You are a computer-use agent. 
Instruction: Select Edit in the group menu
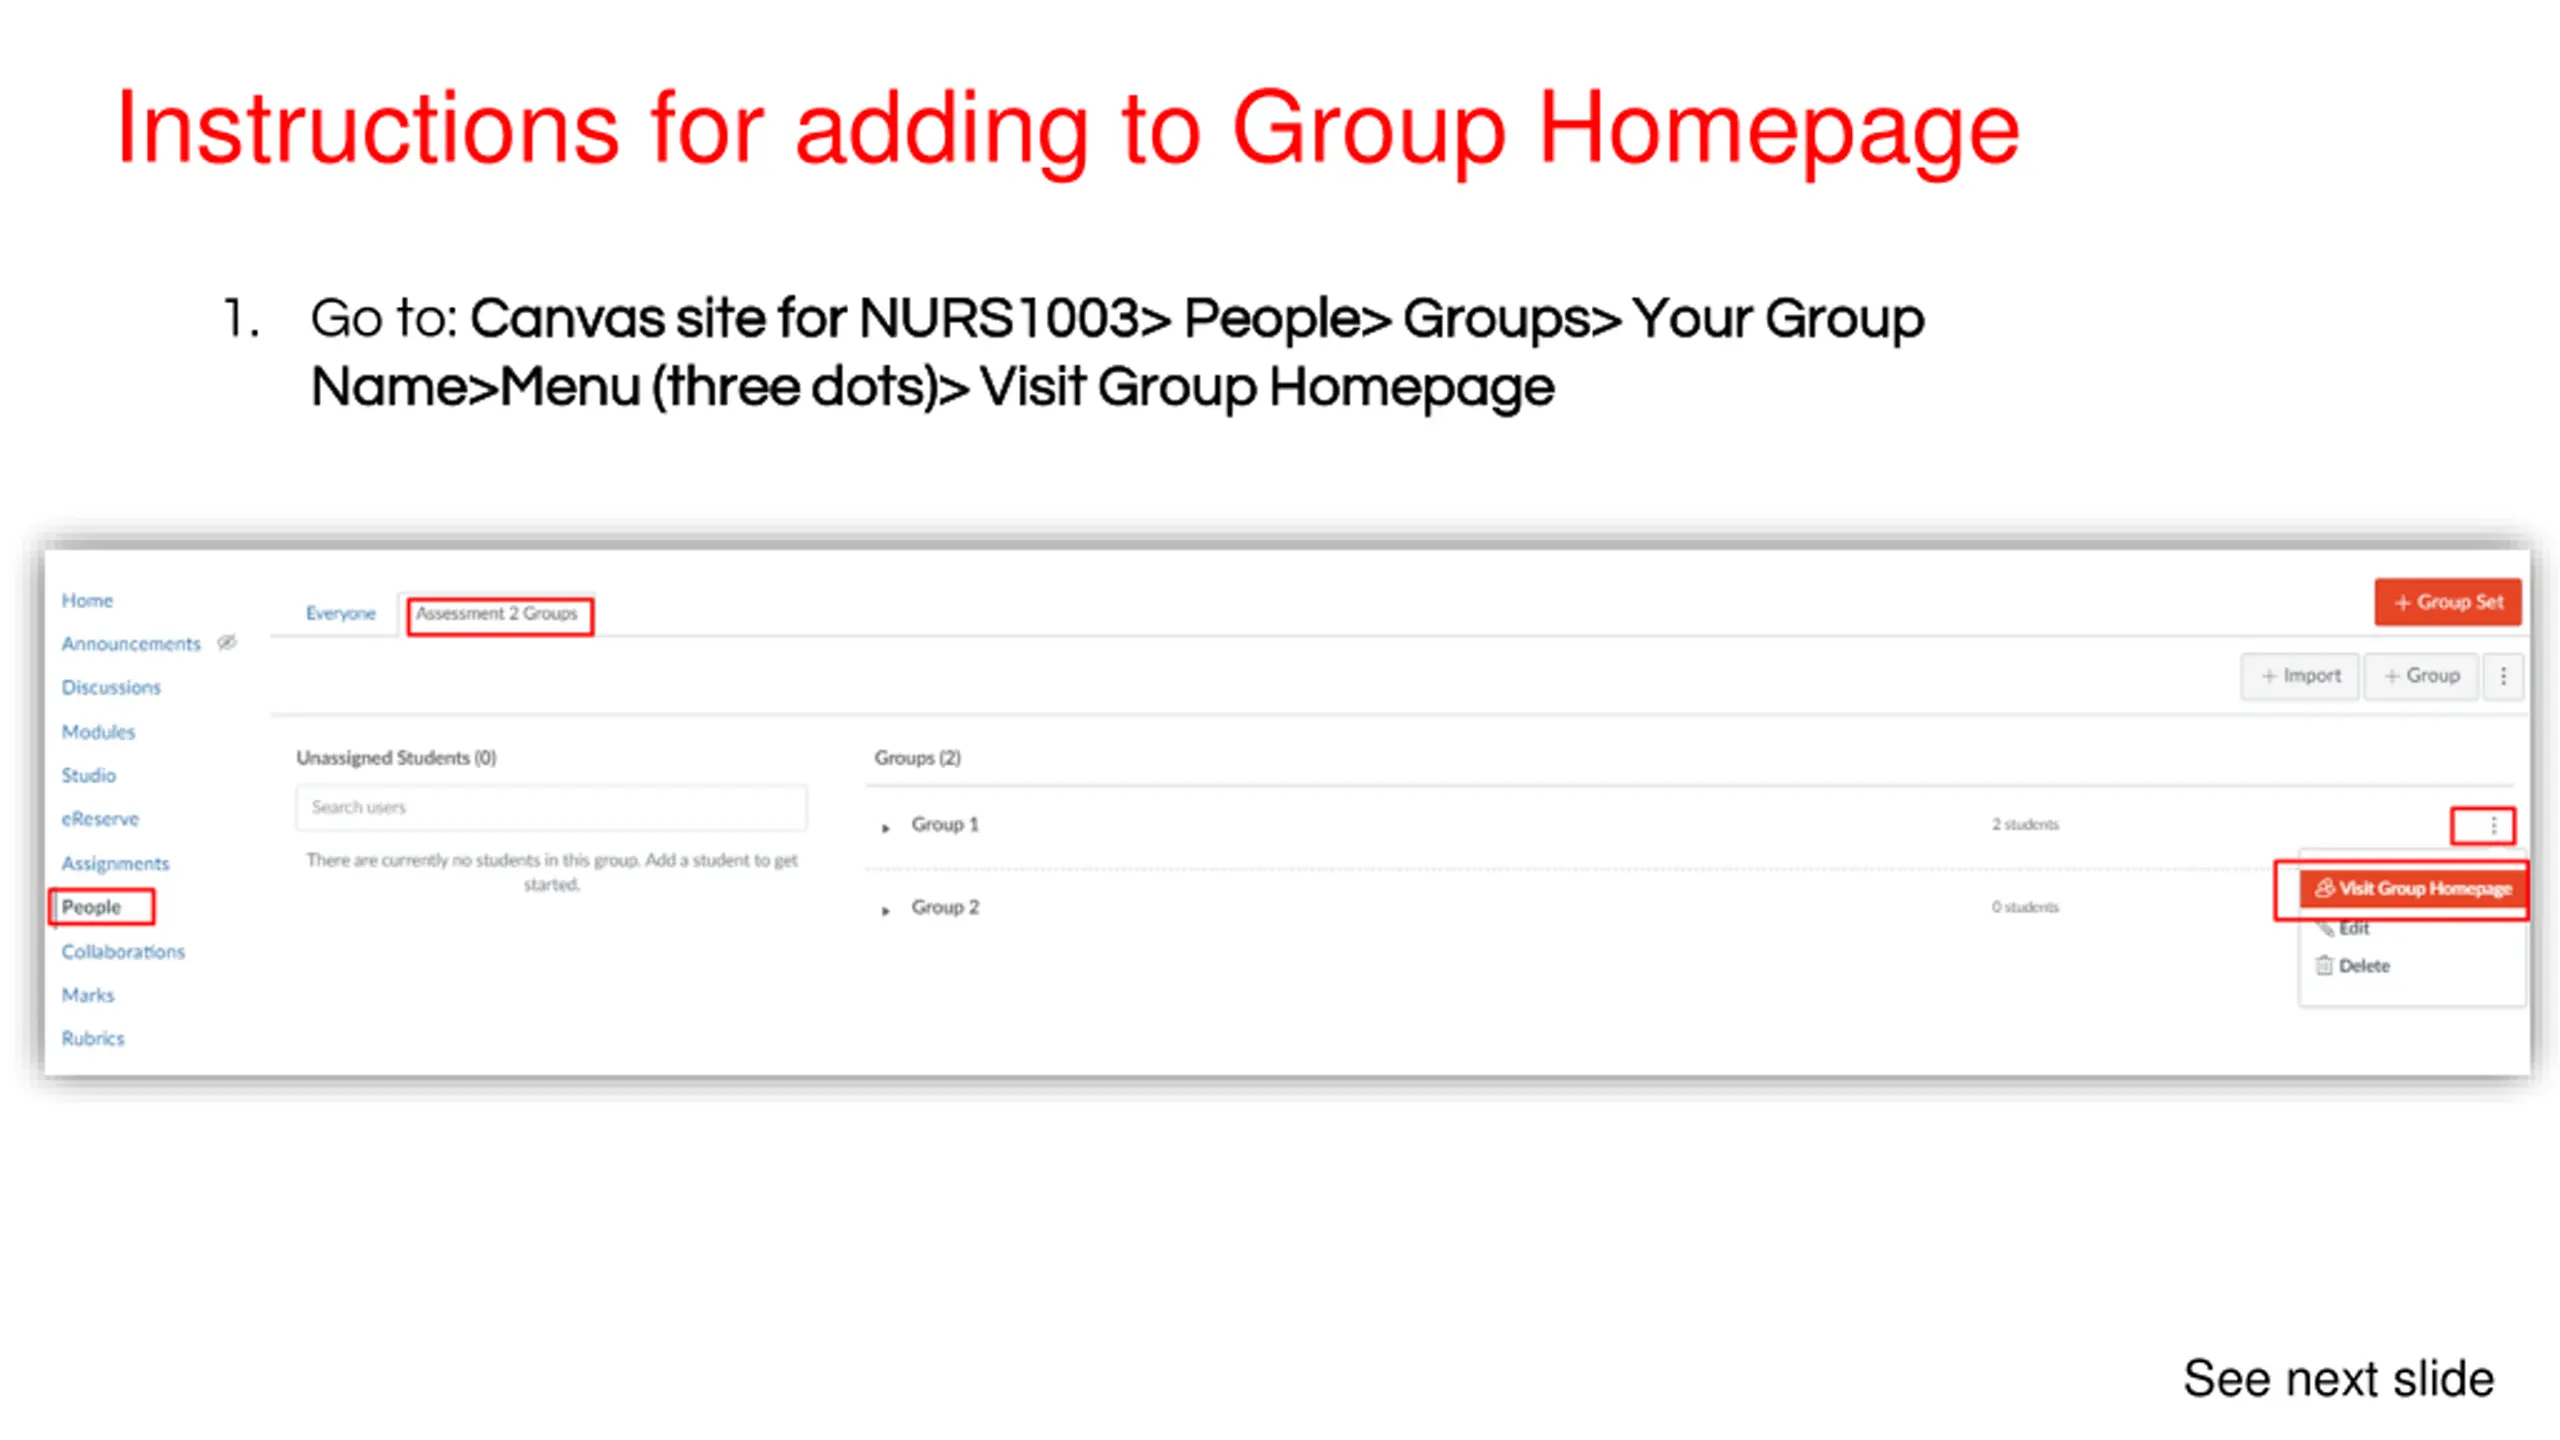tap(2353, 929)
